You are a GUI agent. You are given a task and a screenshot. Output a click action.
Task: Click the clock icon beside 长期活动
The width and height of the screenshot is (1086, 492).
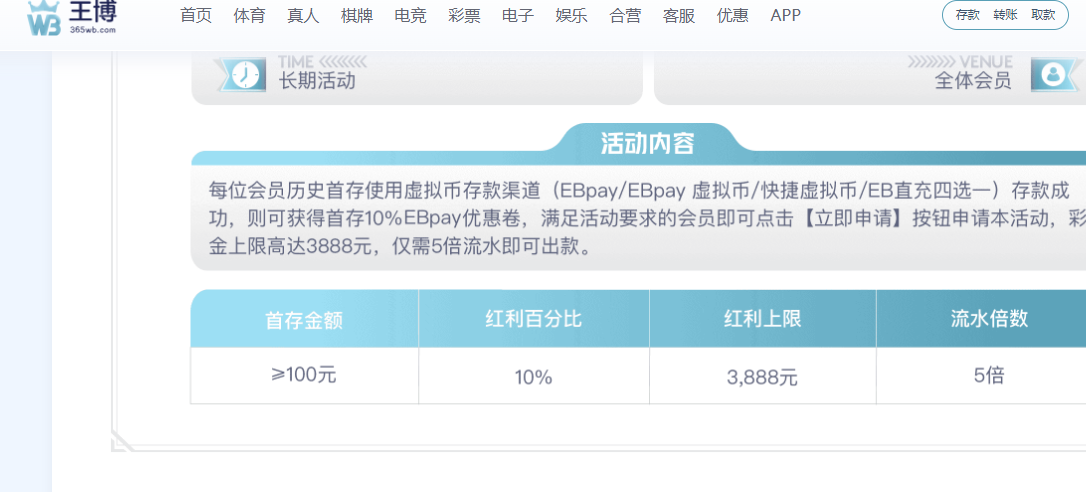click(x=241, y=75)
